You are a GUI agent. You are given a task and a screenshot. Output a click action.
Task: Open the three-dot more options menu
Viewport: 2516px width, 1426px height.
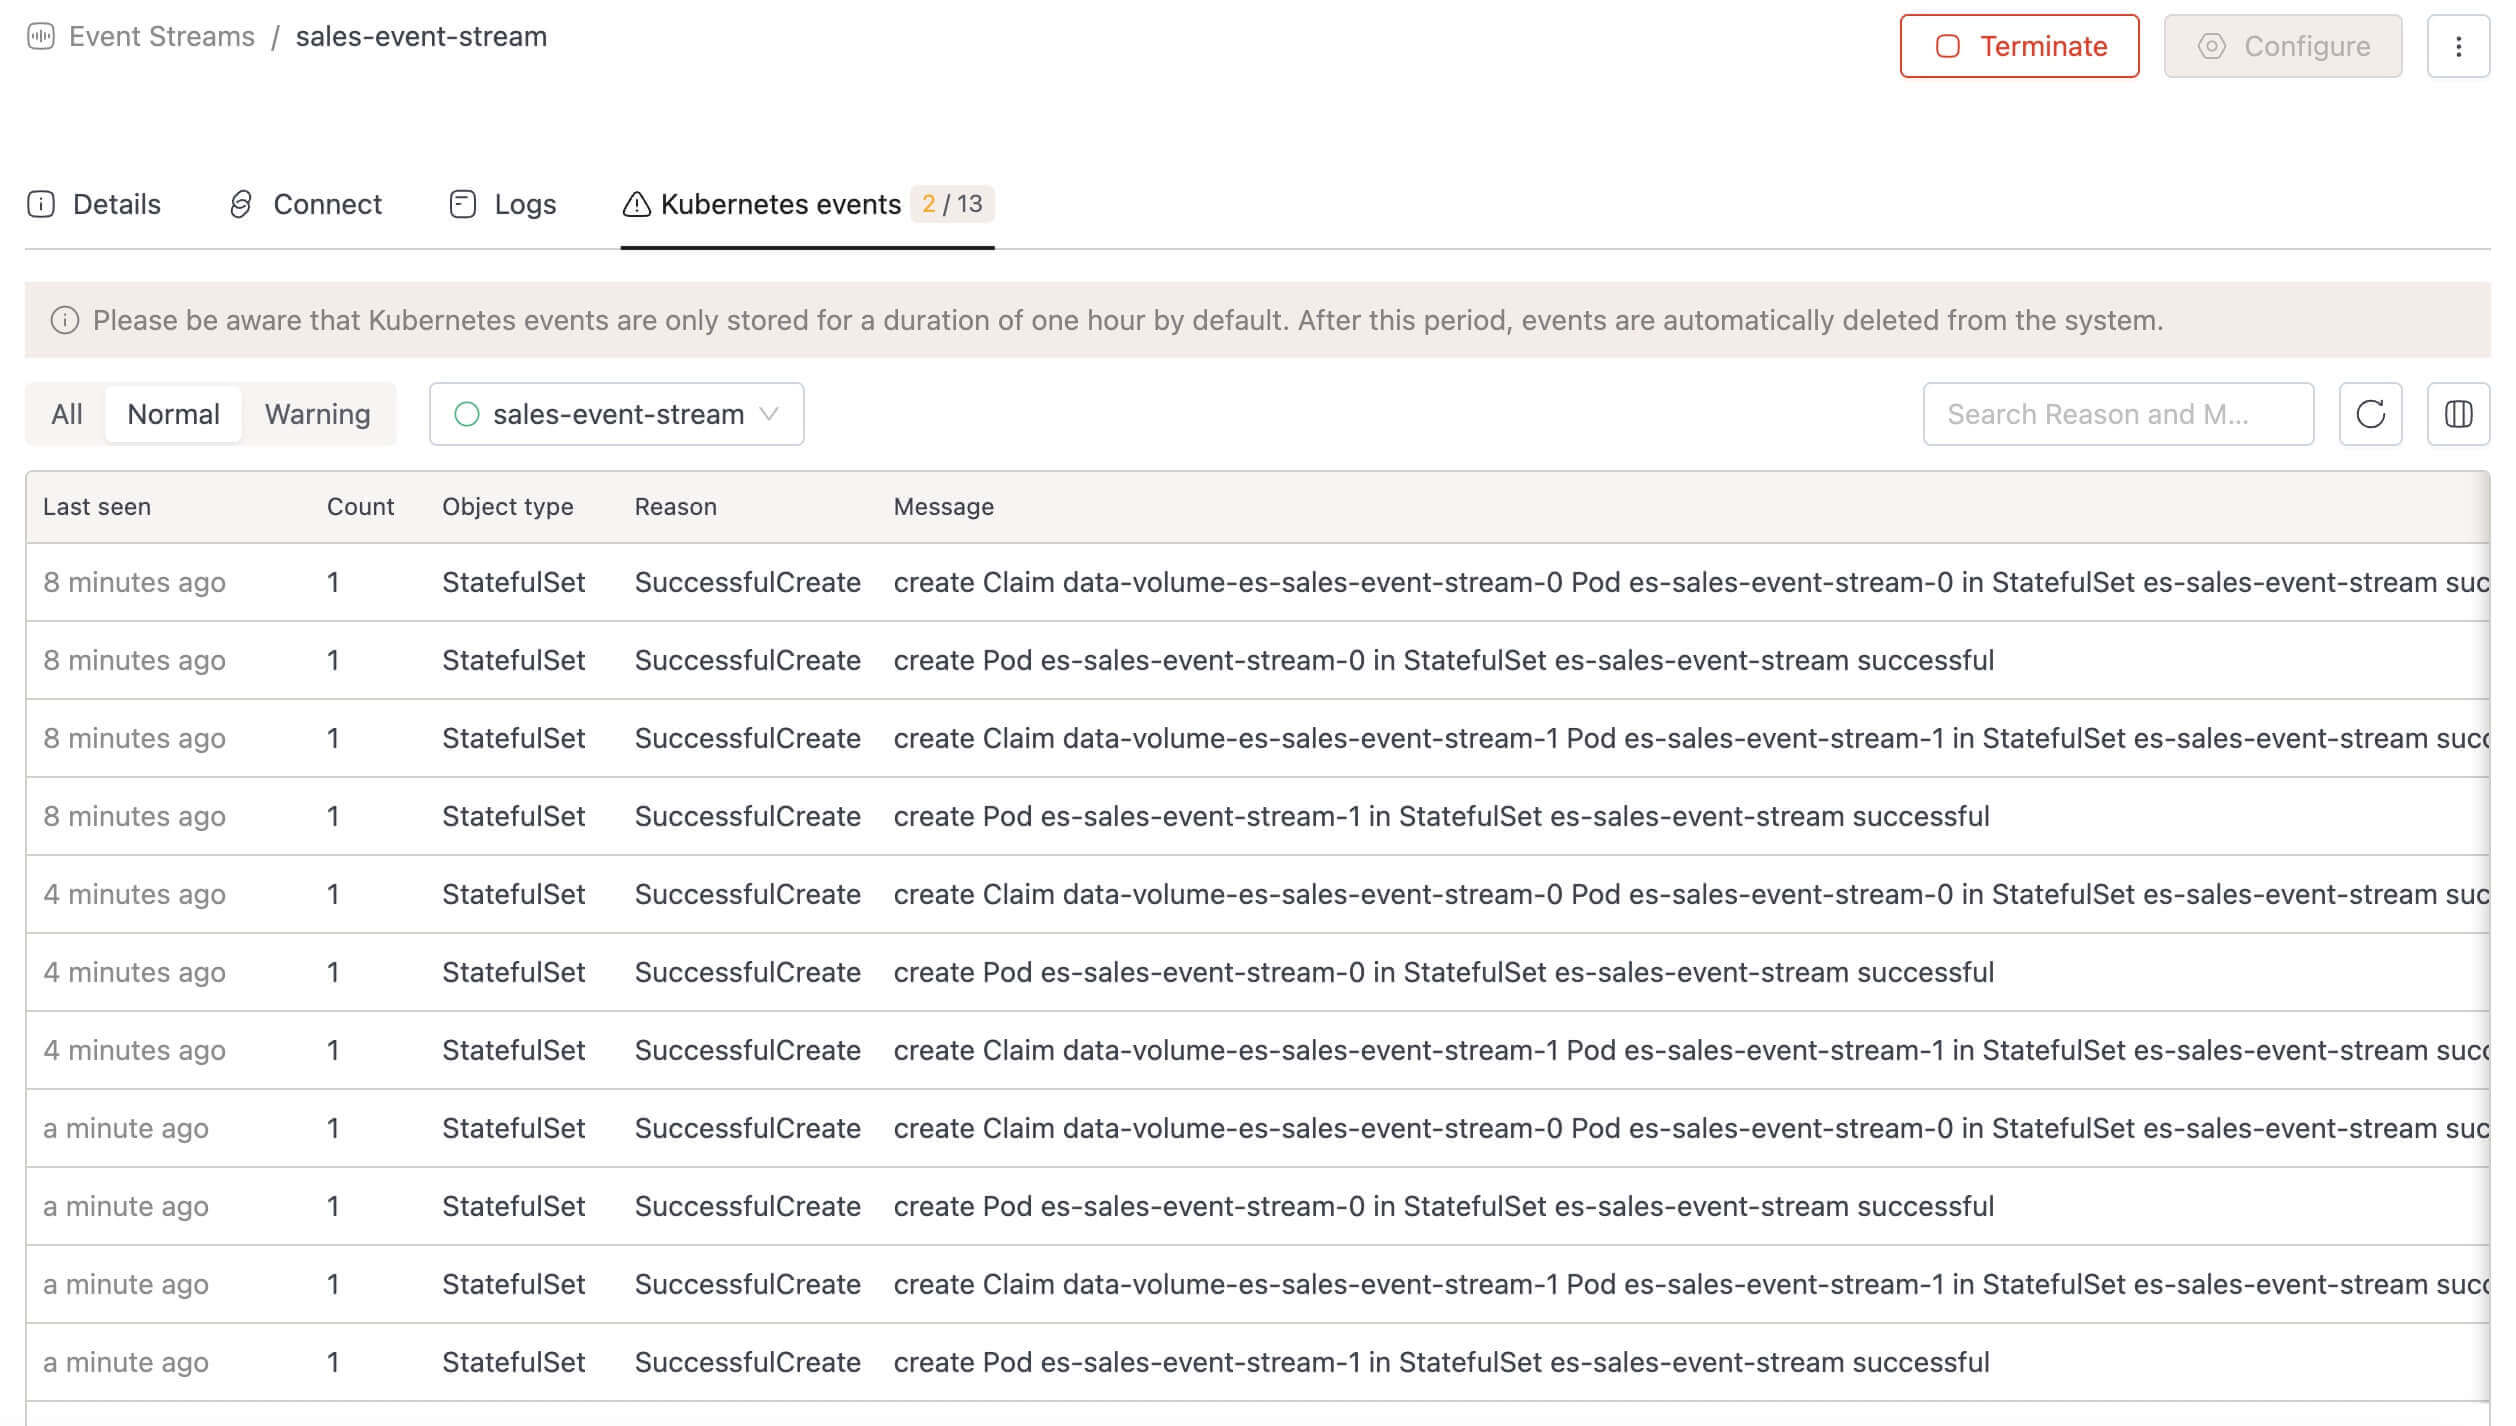click(x=2458, y=46)
